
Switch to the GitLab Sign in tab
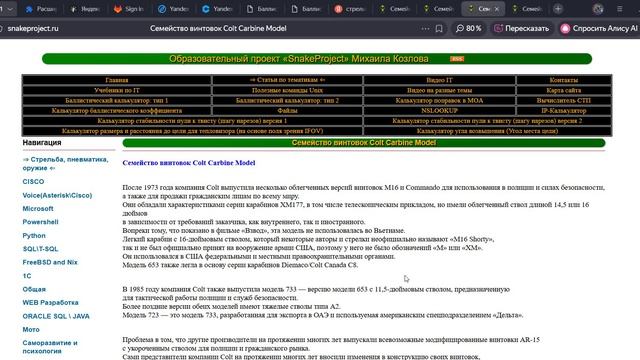(129, 9)
